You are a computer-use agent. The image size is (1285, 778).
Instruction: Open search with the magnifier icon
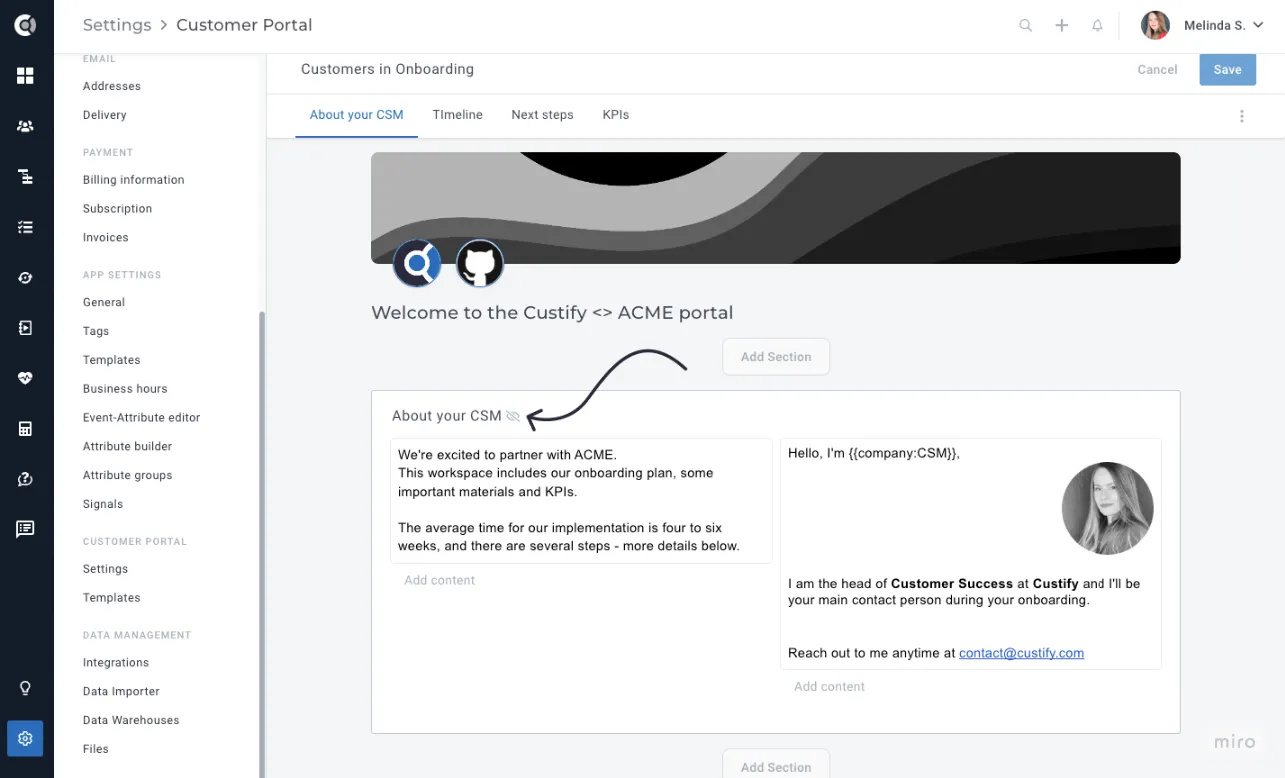pos(1025,26)
